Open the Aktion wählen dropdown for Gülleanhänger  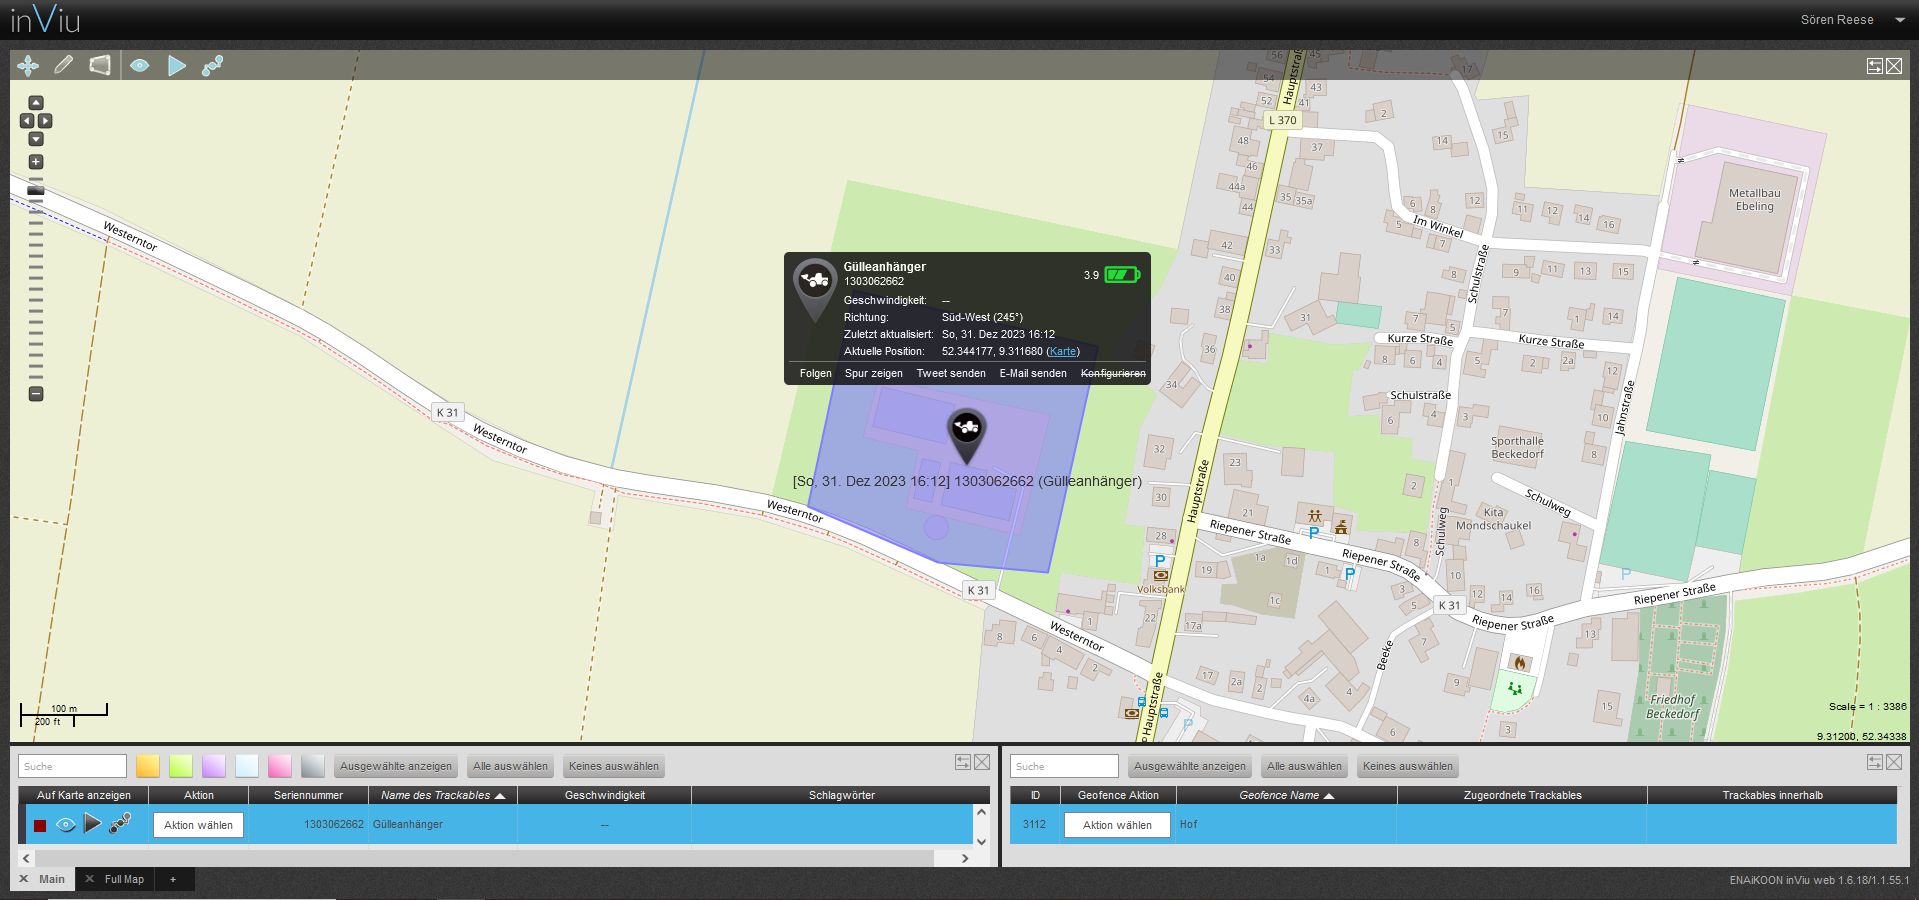coord(197,825)
